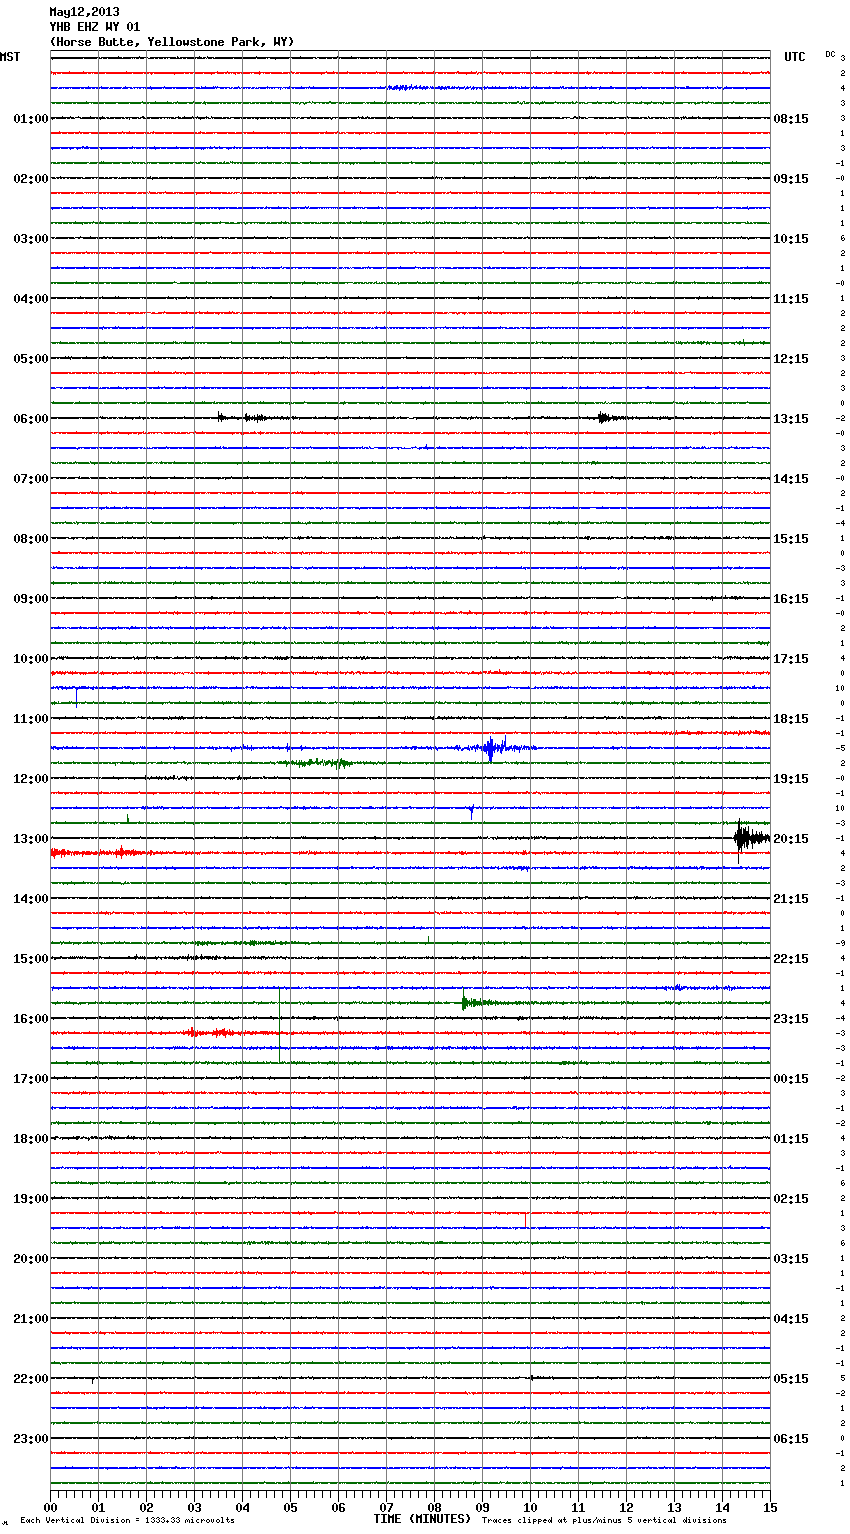Click the 06:15 UTC time label

(791, 1439)
